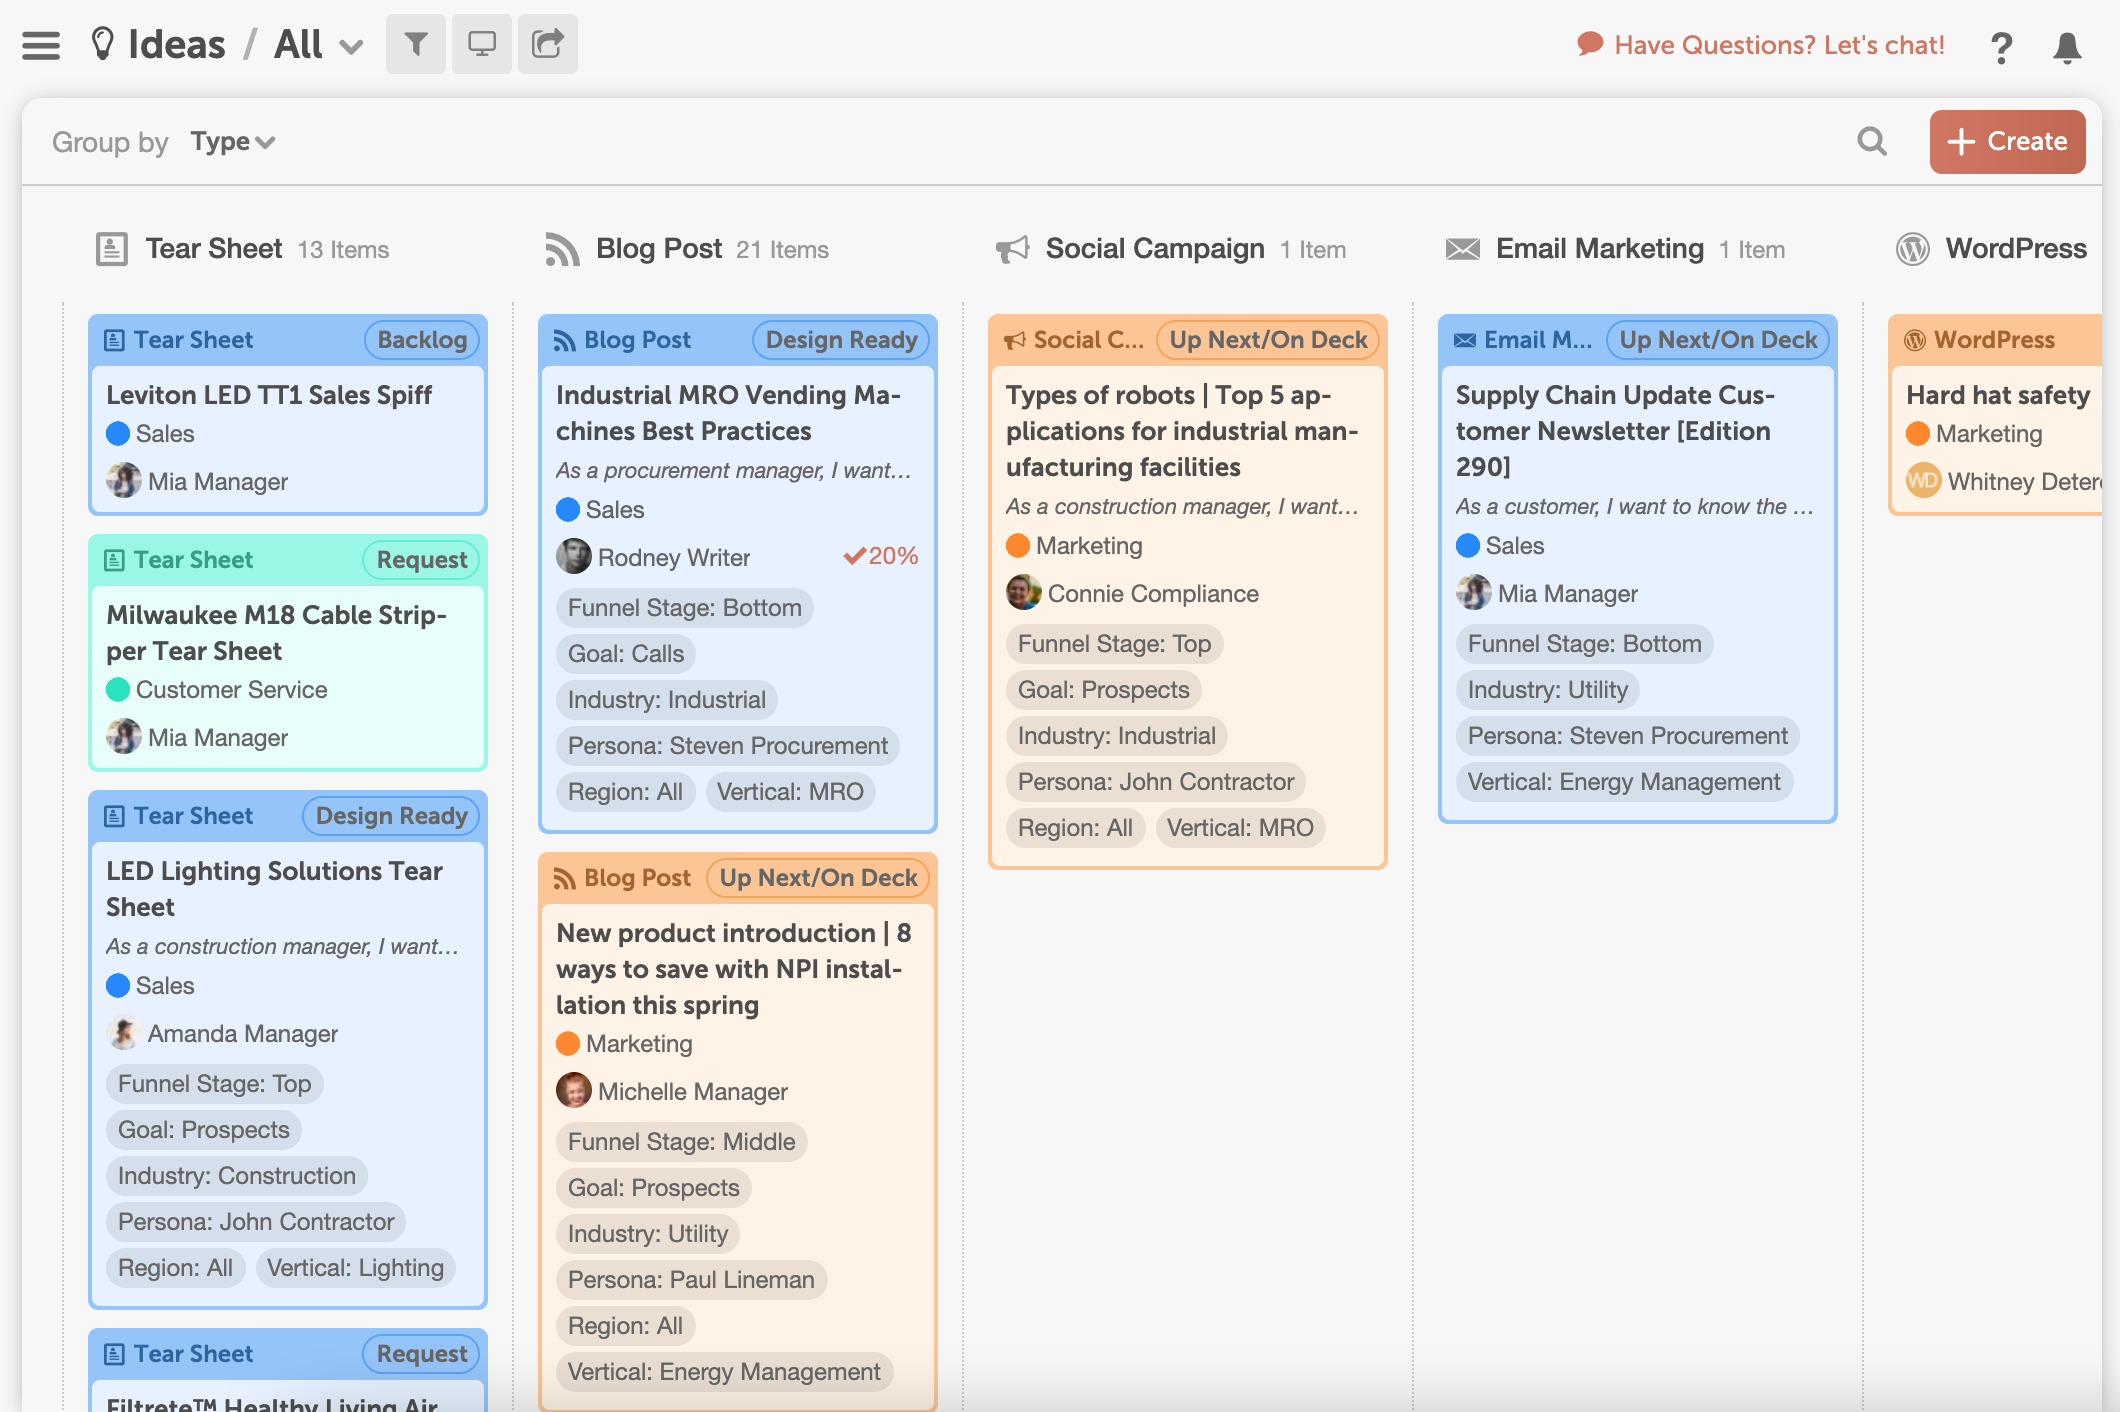Click Backlog status on Leviton card
Viewport: 2120px width, 1412px height.
[422, 340]
